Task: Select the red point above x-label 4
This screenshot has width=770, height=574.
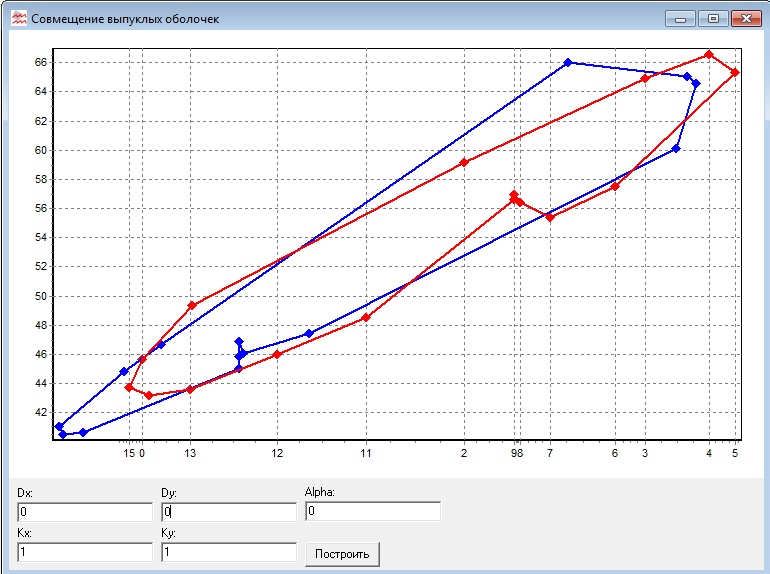Action: (x=709, y=54)
